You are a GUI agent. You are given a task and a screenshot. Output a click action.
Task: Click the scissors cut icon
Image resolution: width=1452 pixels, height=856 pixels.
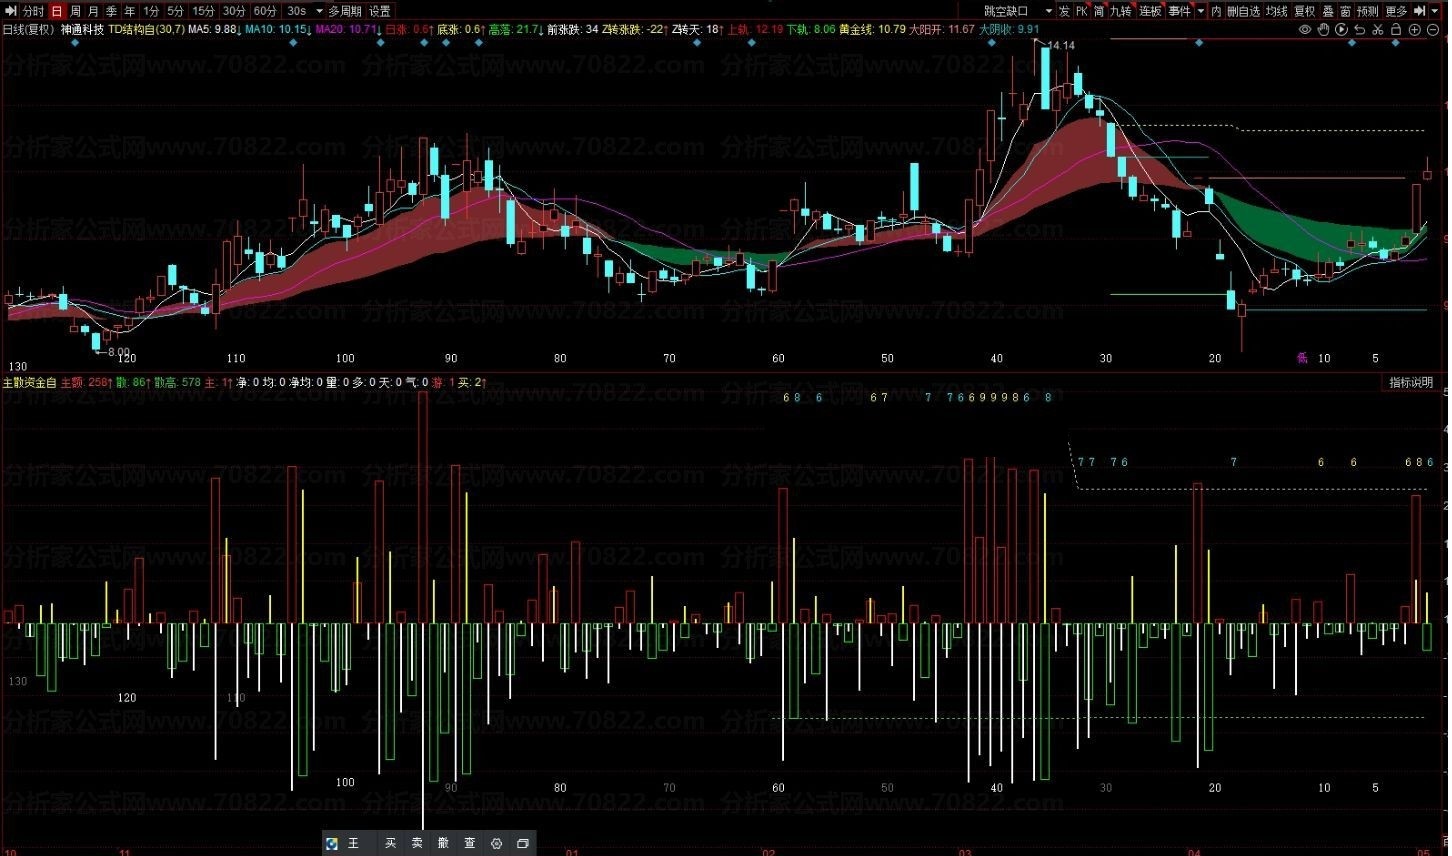click(1378, 30)
